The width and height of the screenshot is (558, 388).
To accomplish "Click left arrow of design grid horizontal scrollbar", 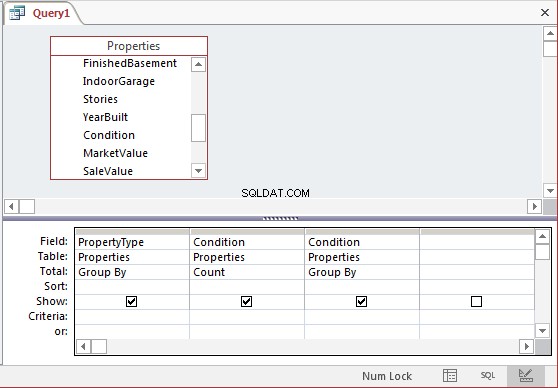I will pos(83,346).
